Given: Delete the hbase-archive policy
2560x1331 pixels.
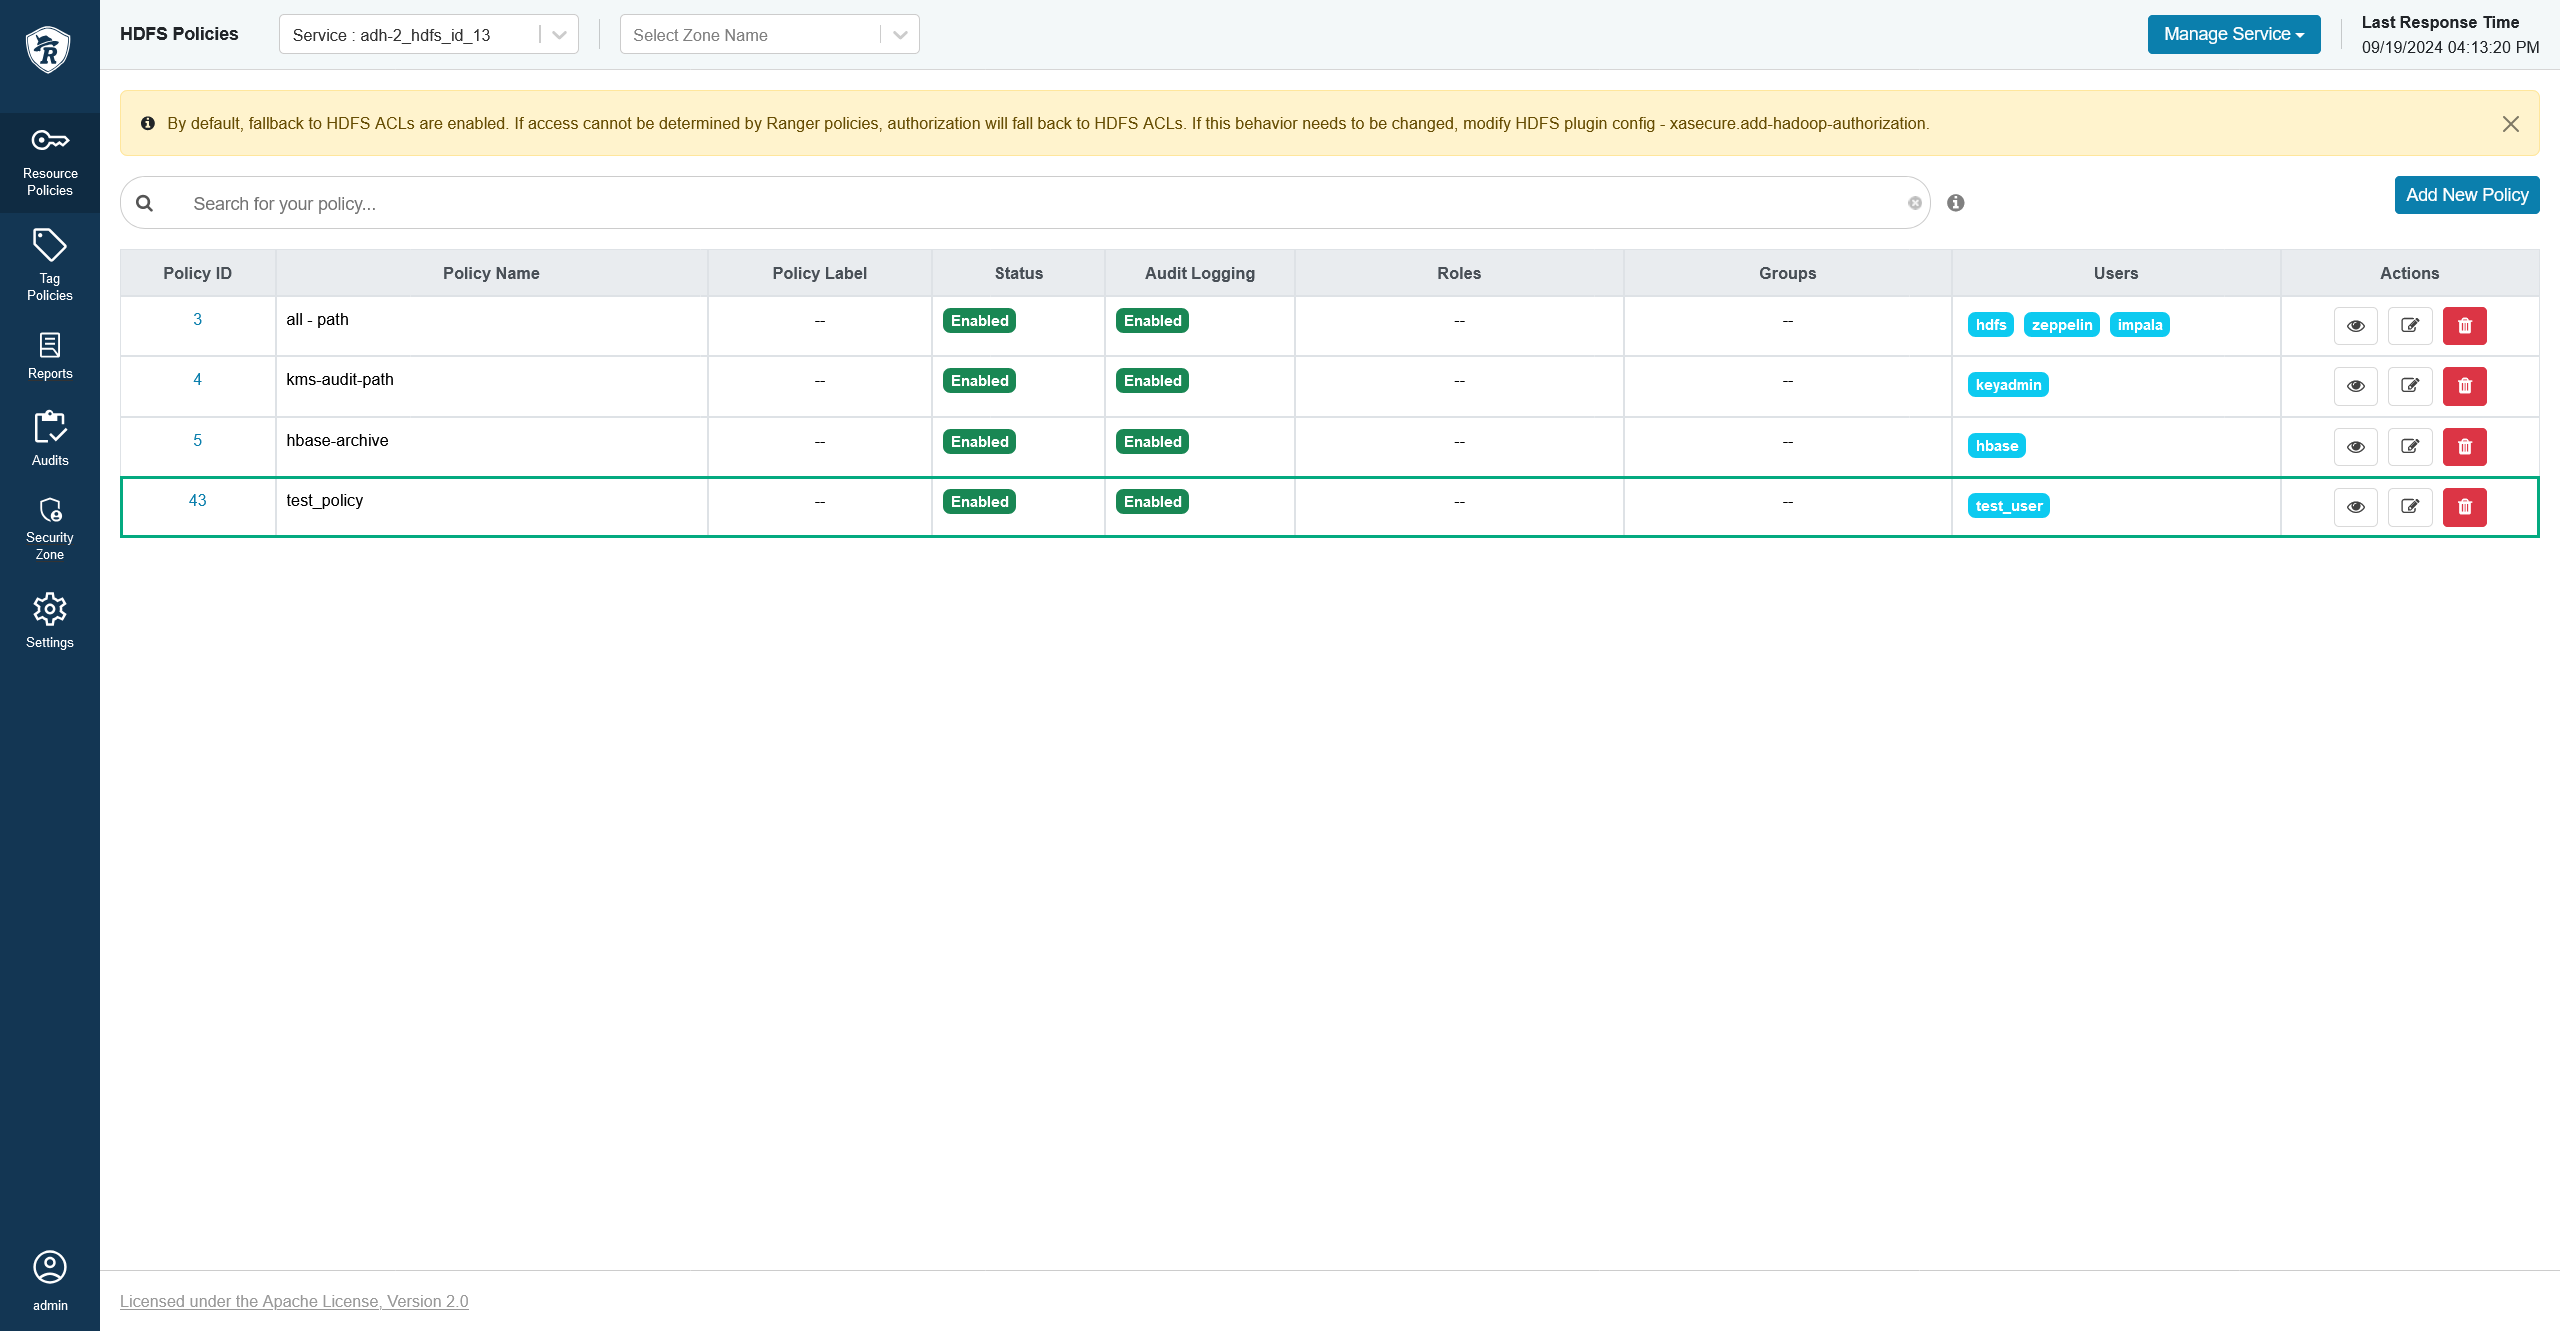Looking at the screenshot, I should pyautogui.click(x=2464, y=447).
